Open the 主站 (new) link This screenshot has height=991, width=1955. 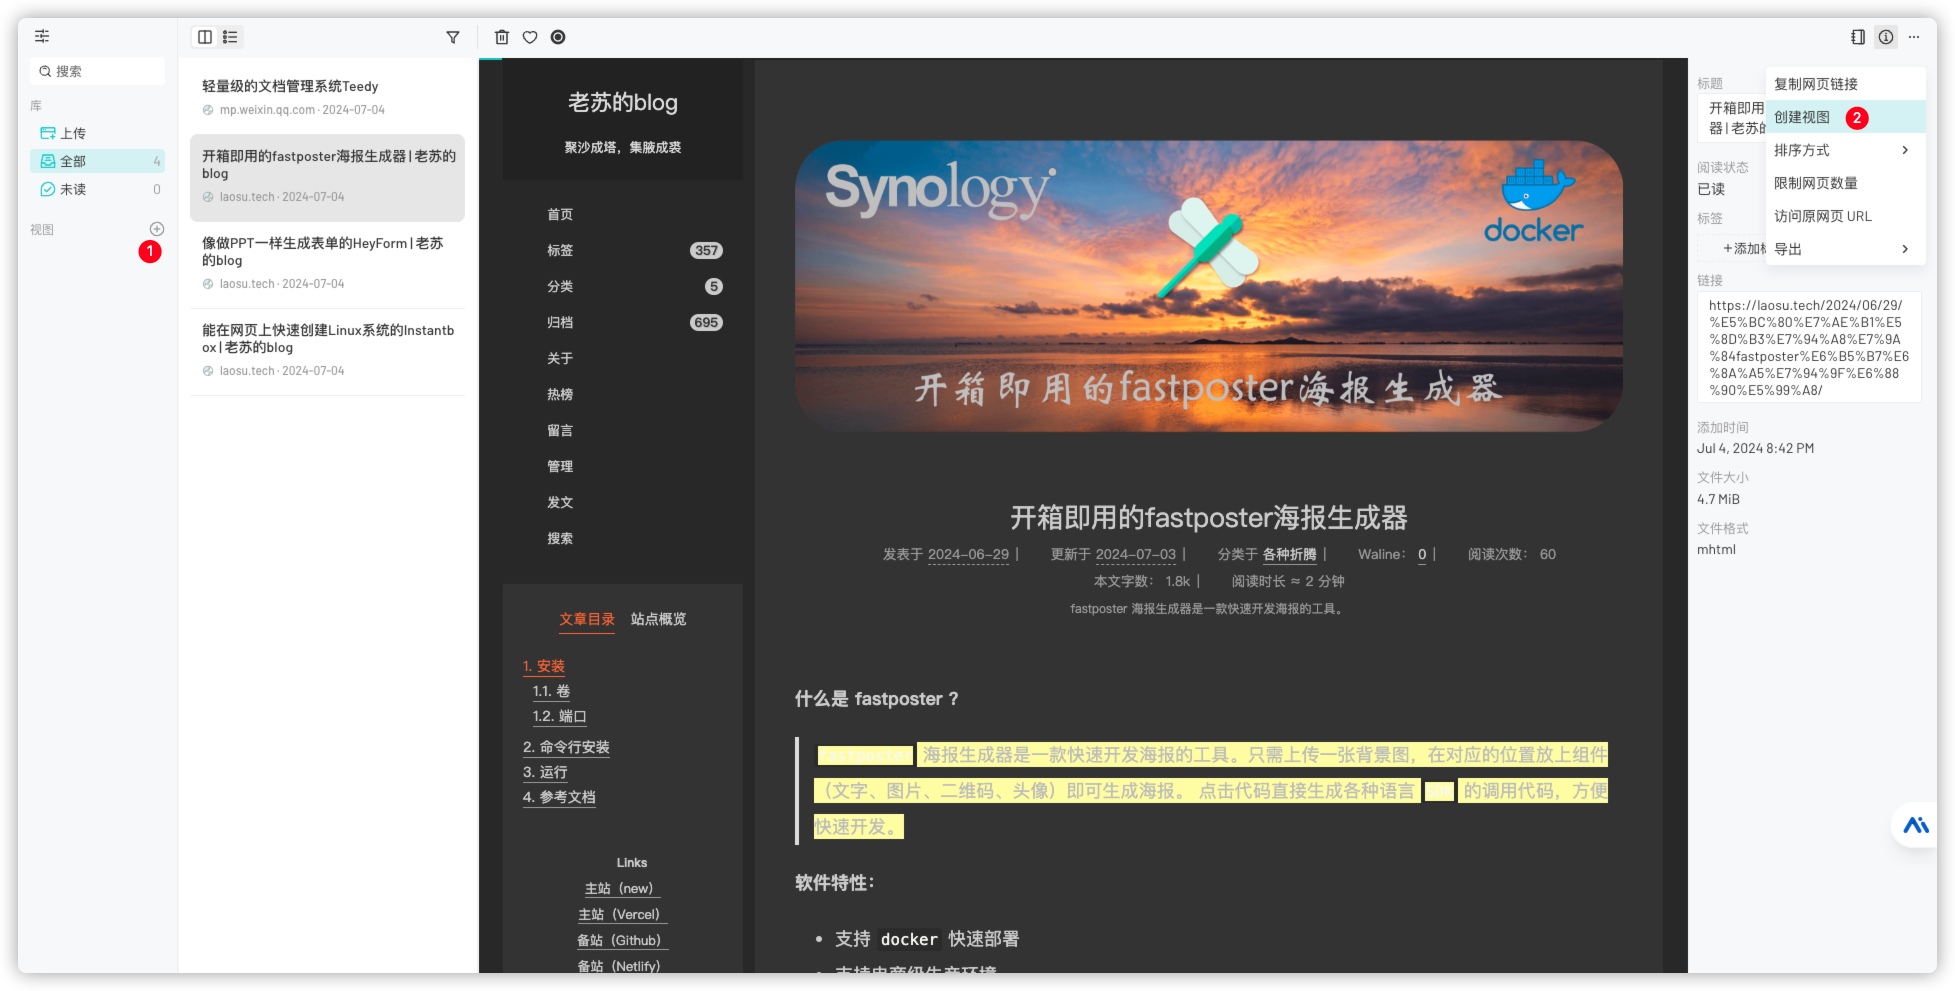coord(622,889)
